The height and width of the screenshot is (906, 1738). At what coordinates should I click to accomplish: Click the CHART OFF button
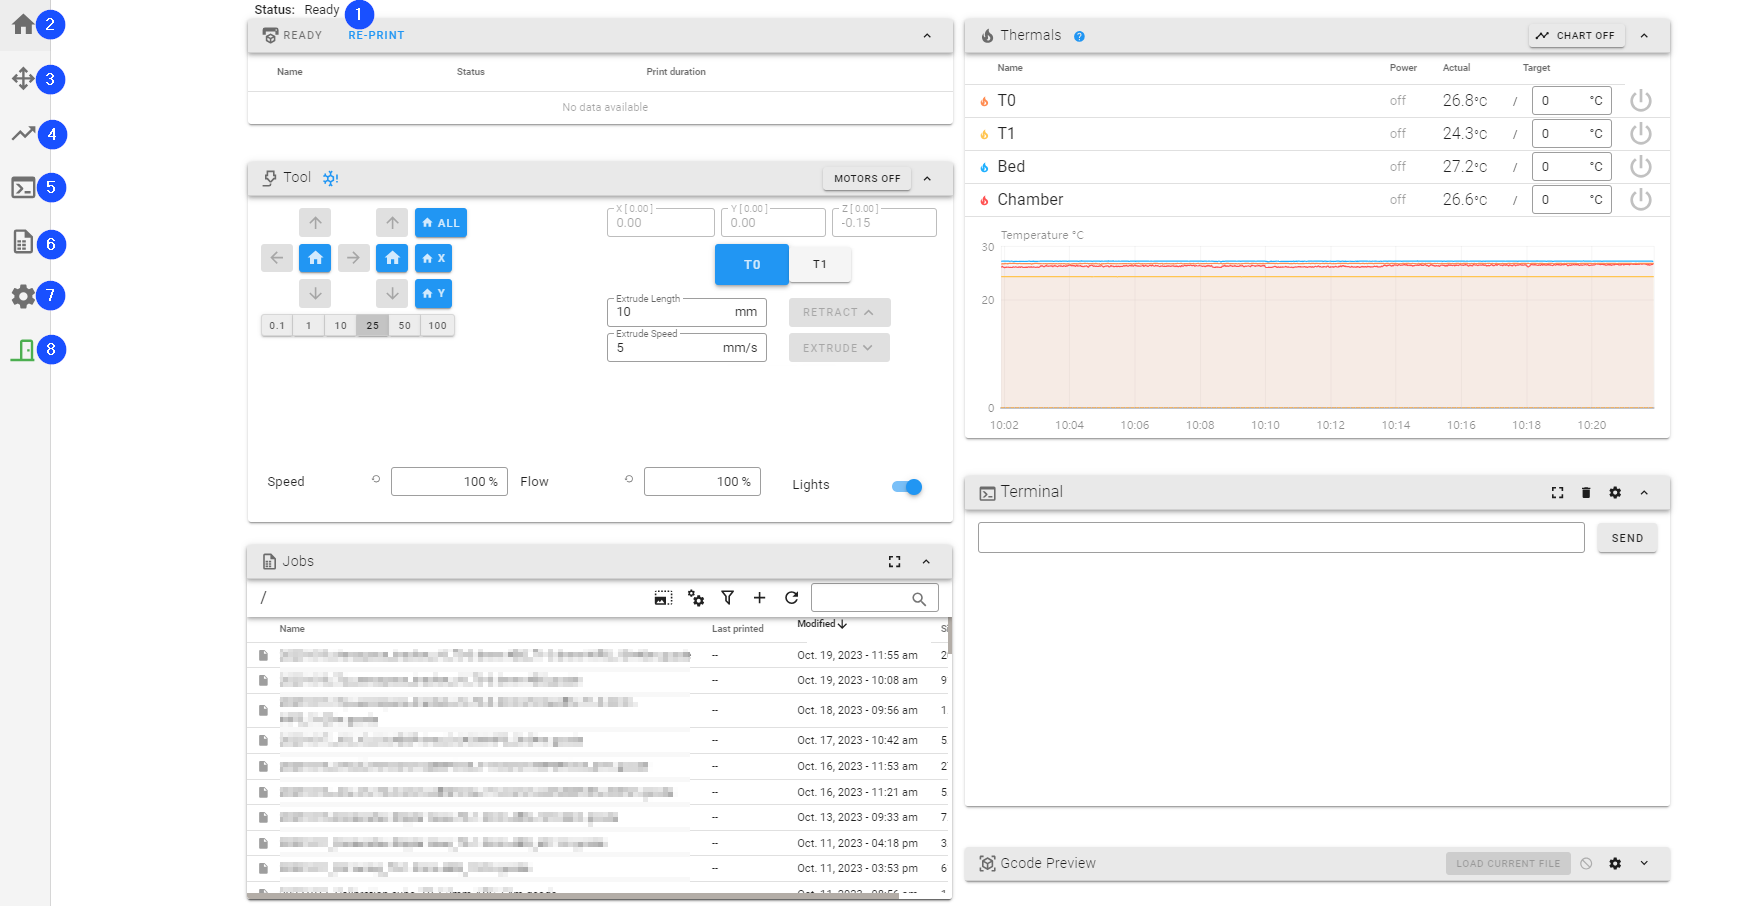[1576, 36]
